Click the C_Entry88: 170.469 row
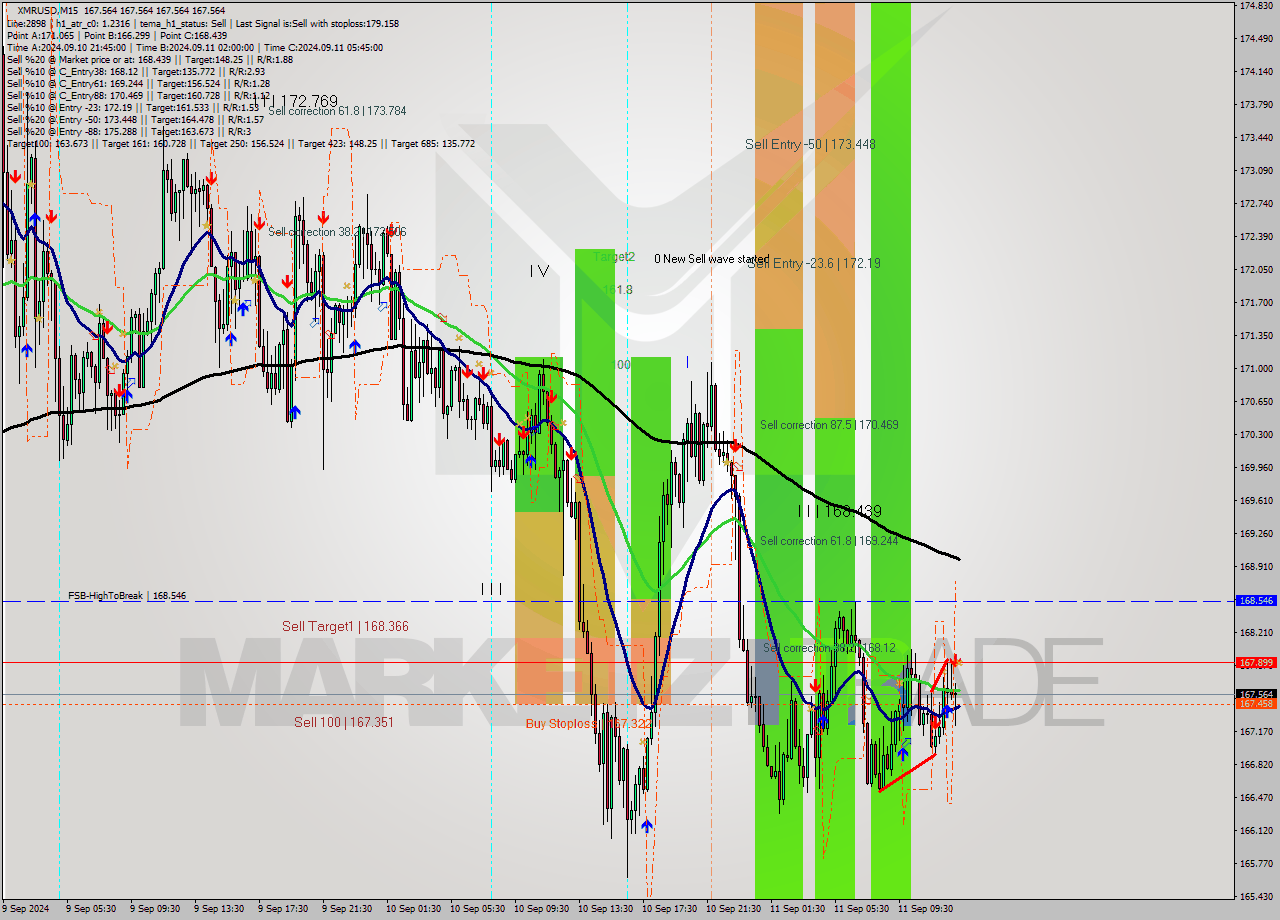 139,95
